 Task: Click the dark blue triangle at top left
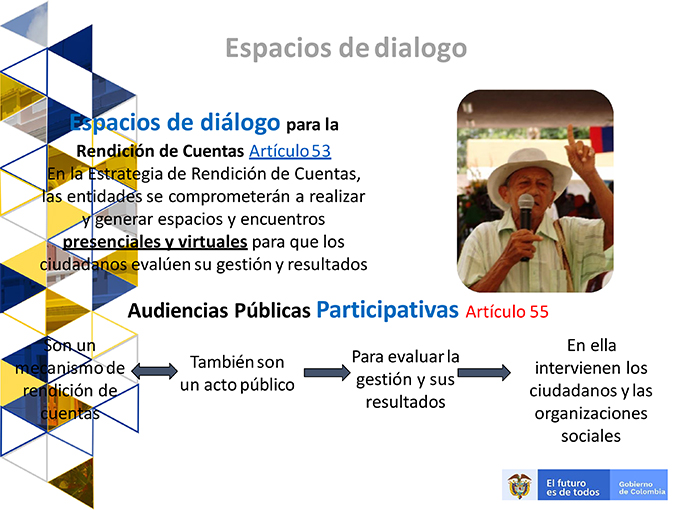(x=73, y=47)
